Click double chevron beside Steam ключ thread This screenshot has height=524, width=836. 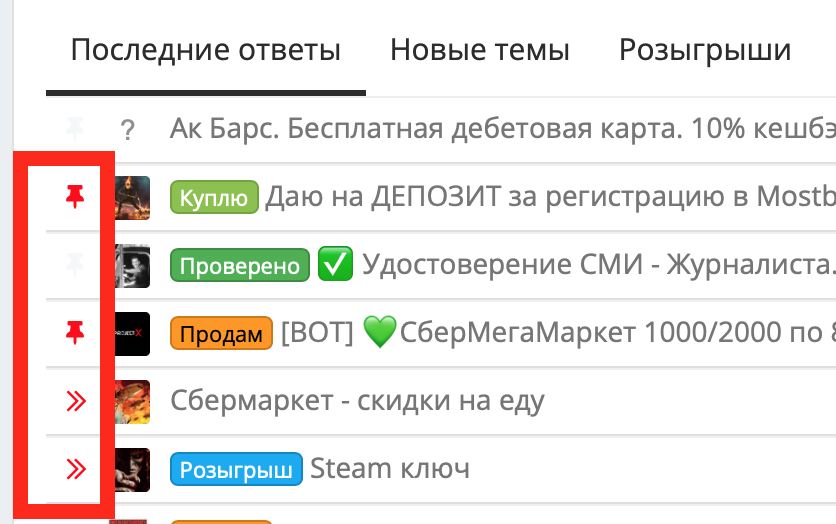click(x=76, y=469)
